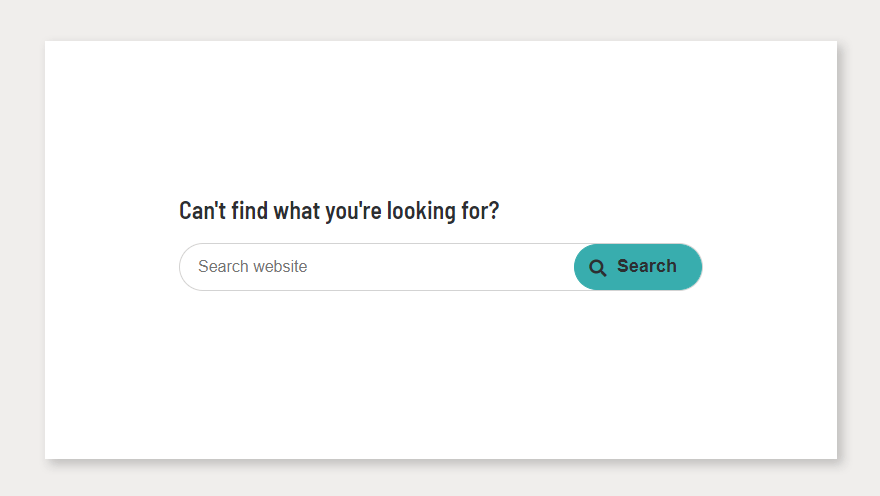Click the "Search website" placeholder text
Viewport: 880px width, 496px height.
point(252,267)
